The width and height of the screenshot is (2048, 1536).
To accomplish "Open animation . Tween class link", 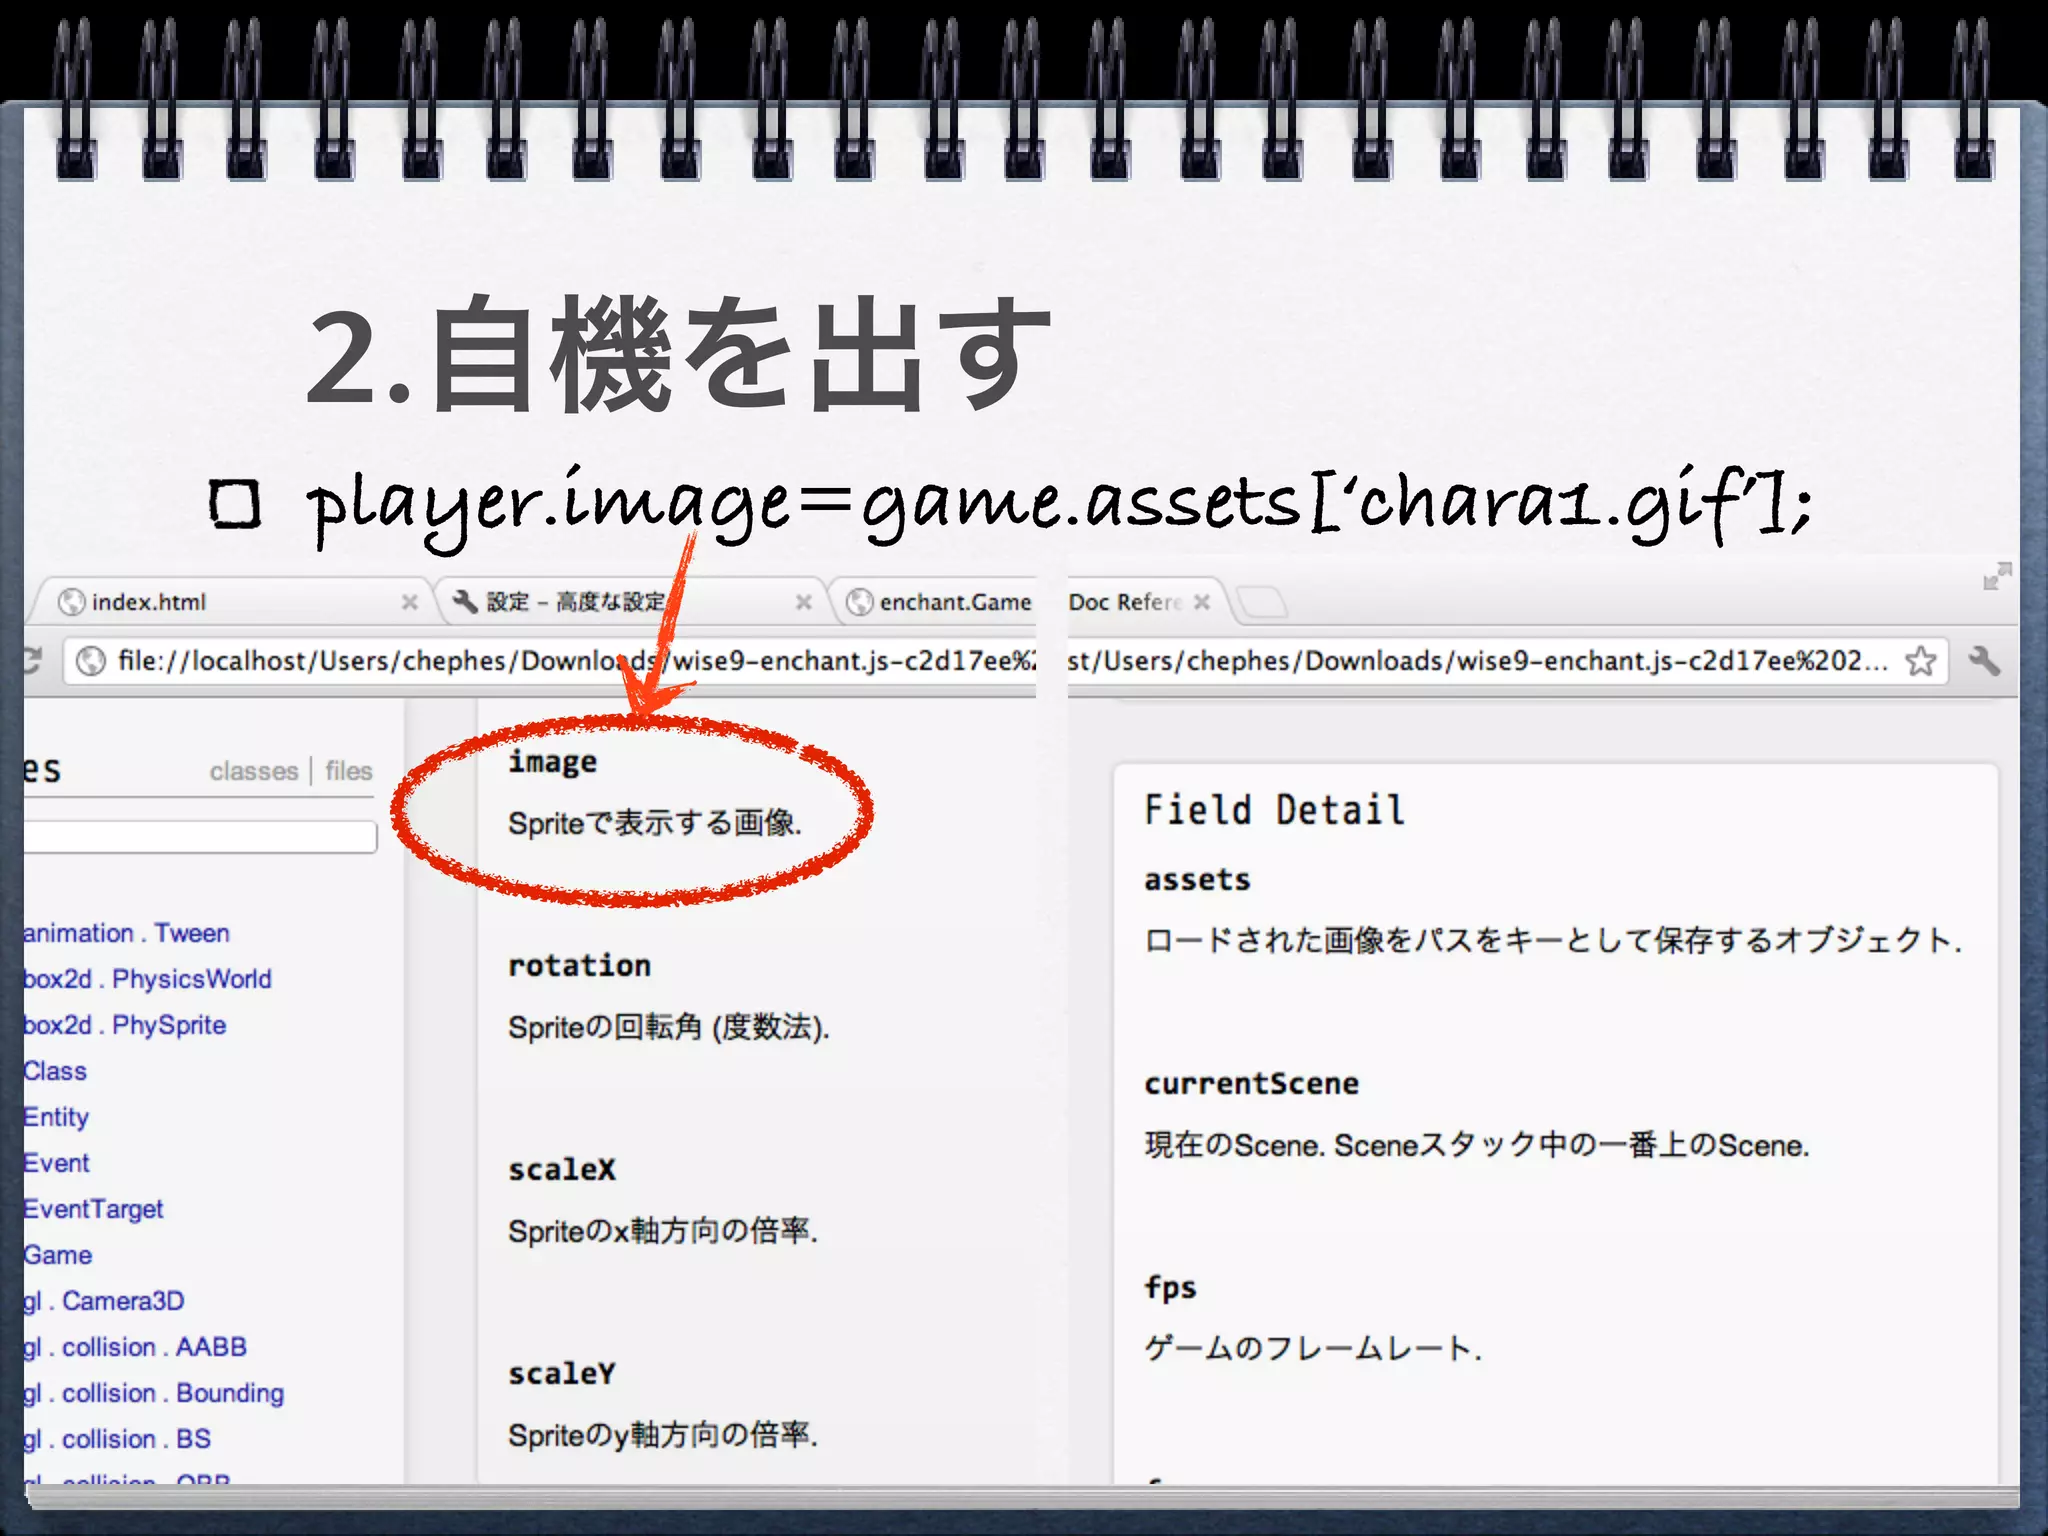I will click(127, 933).
